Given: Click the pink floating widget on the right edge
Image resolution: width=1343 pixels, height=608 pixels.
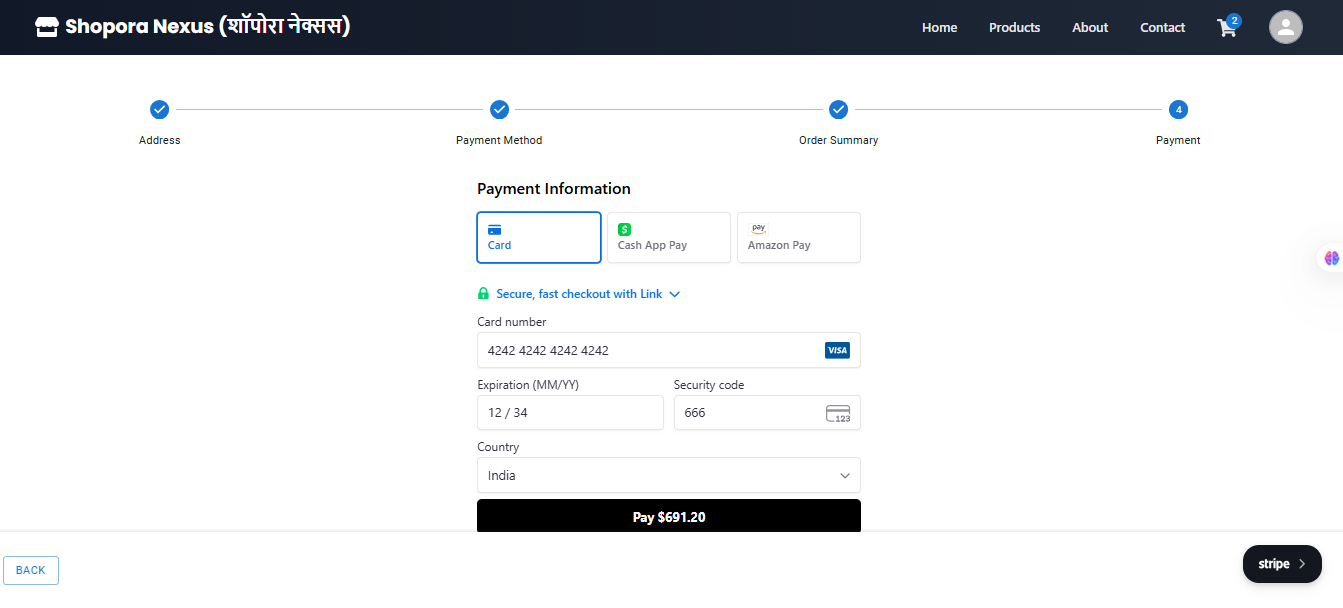Looking at the screenshot, I should (1331, 258).
